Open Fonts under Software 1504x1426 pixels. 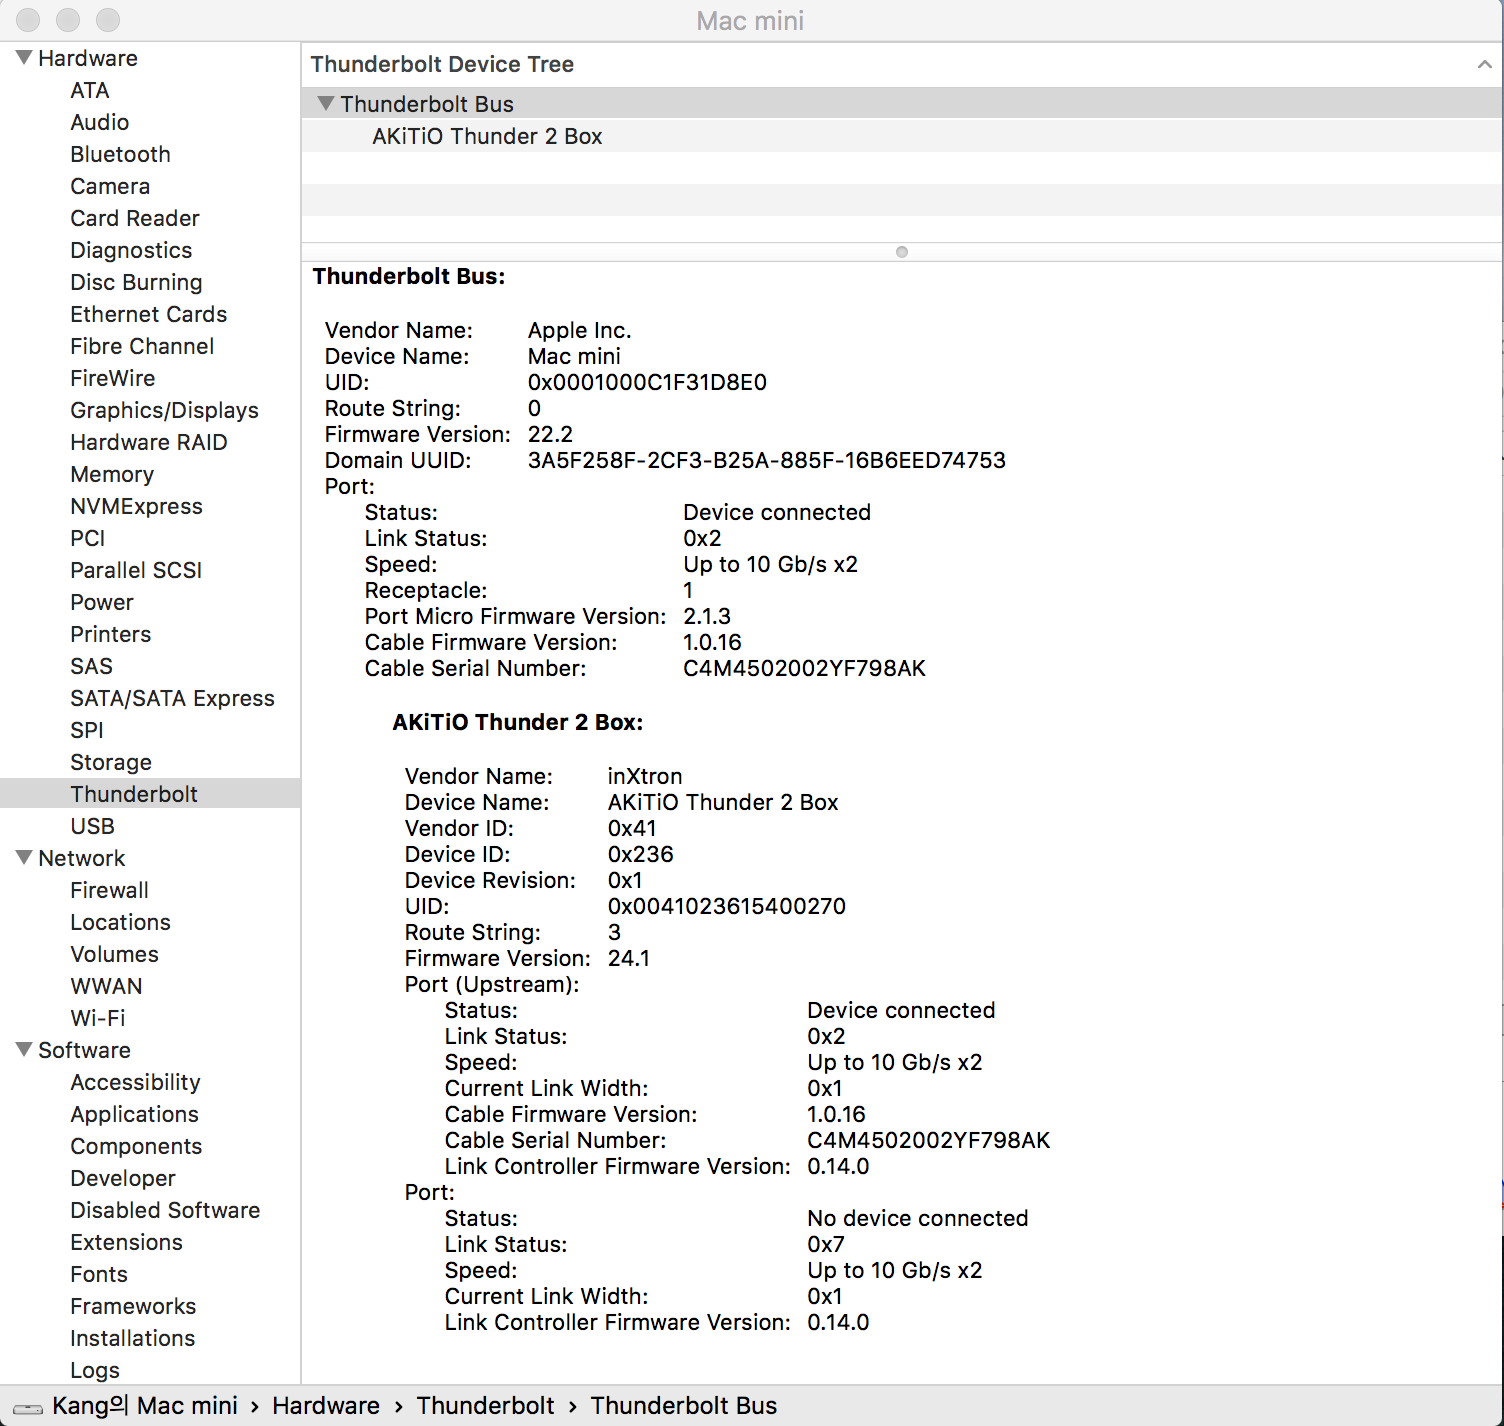click(x=99, y=1274)
